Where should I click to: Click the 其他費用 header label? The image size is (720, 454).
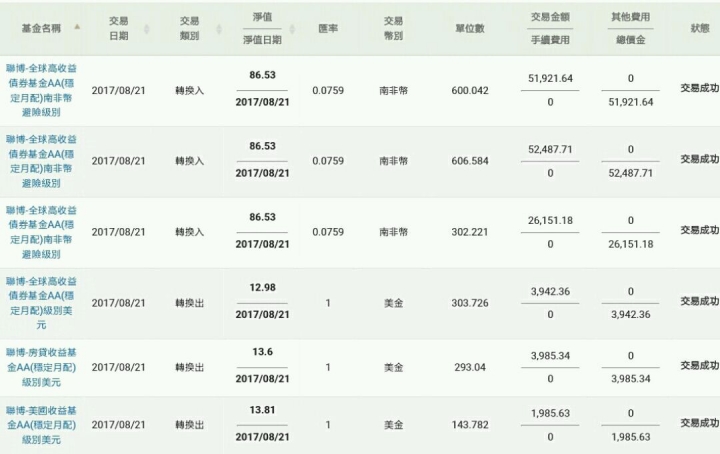630,17
